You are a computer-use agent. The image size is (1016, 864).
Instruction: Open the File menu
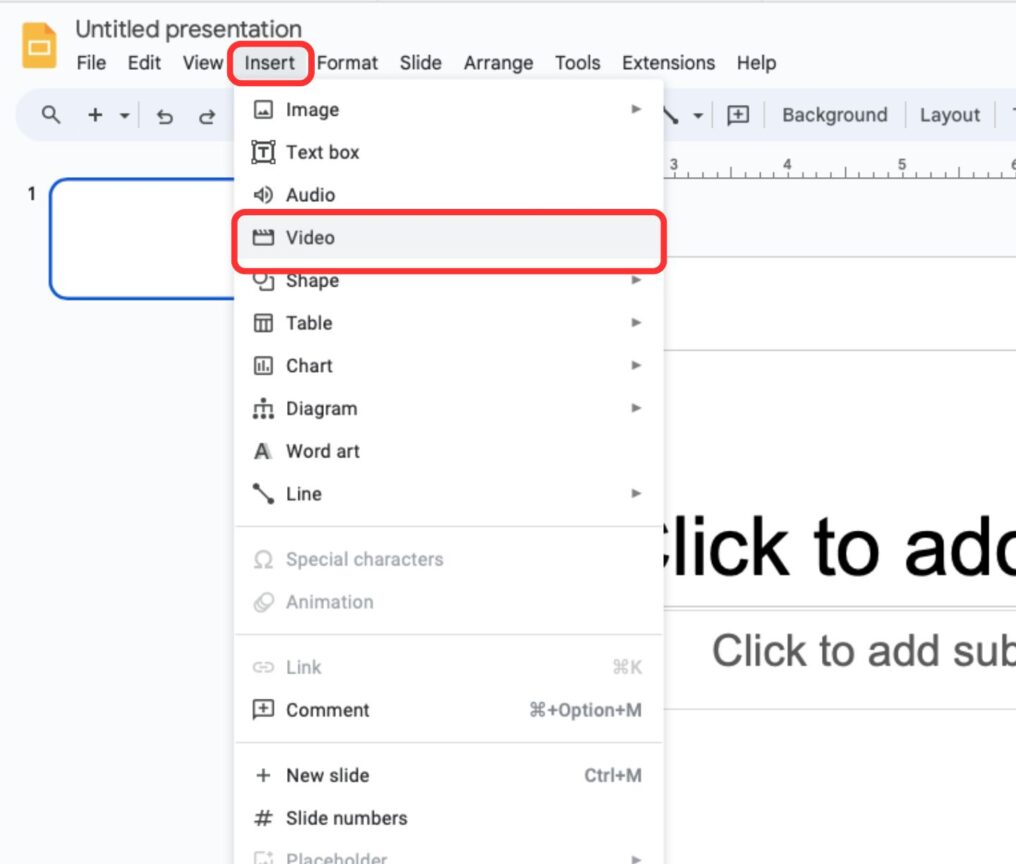tap(91, 63)
